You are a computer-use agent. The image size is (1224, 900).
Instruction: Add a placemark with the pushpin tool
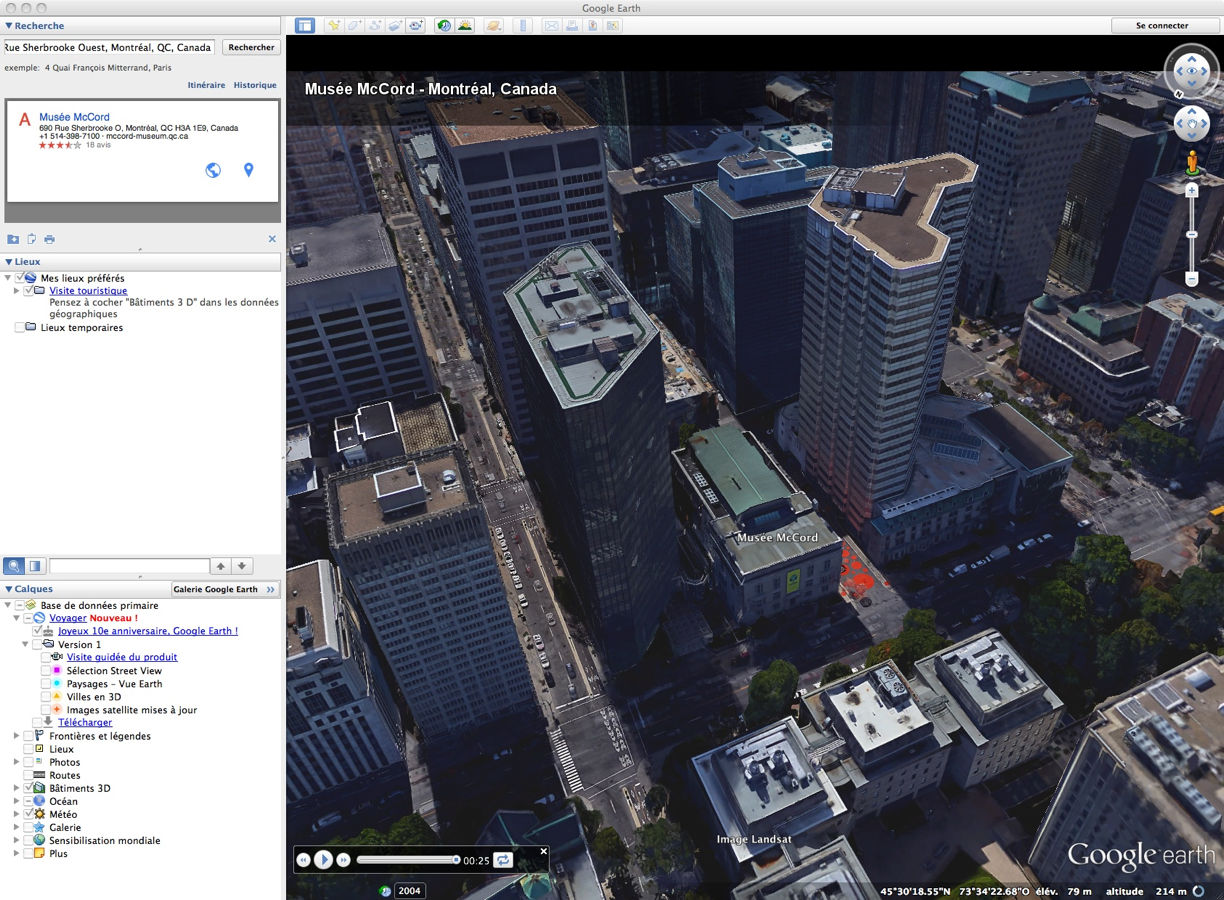(334, 25)
